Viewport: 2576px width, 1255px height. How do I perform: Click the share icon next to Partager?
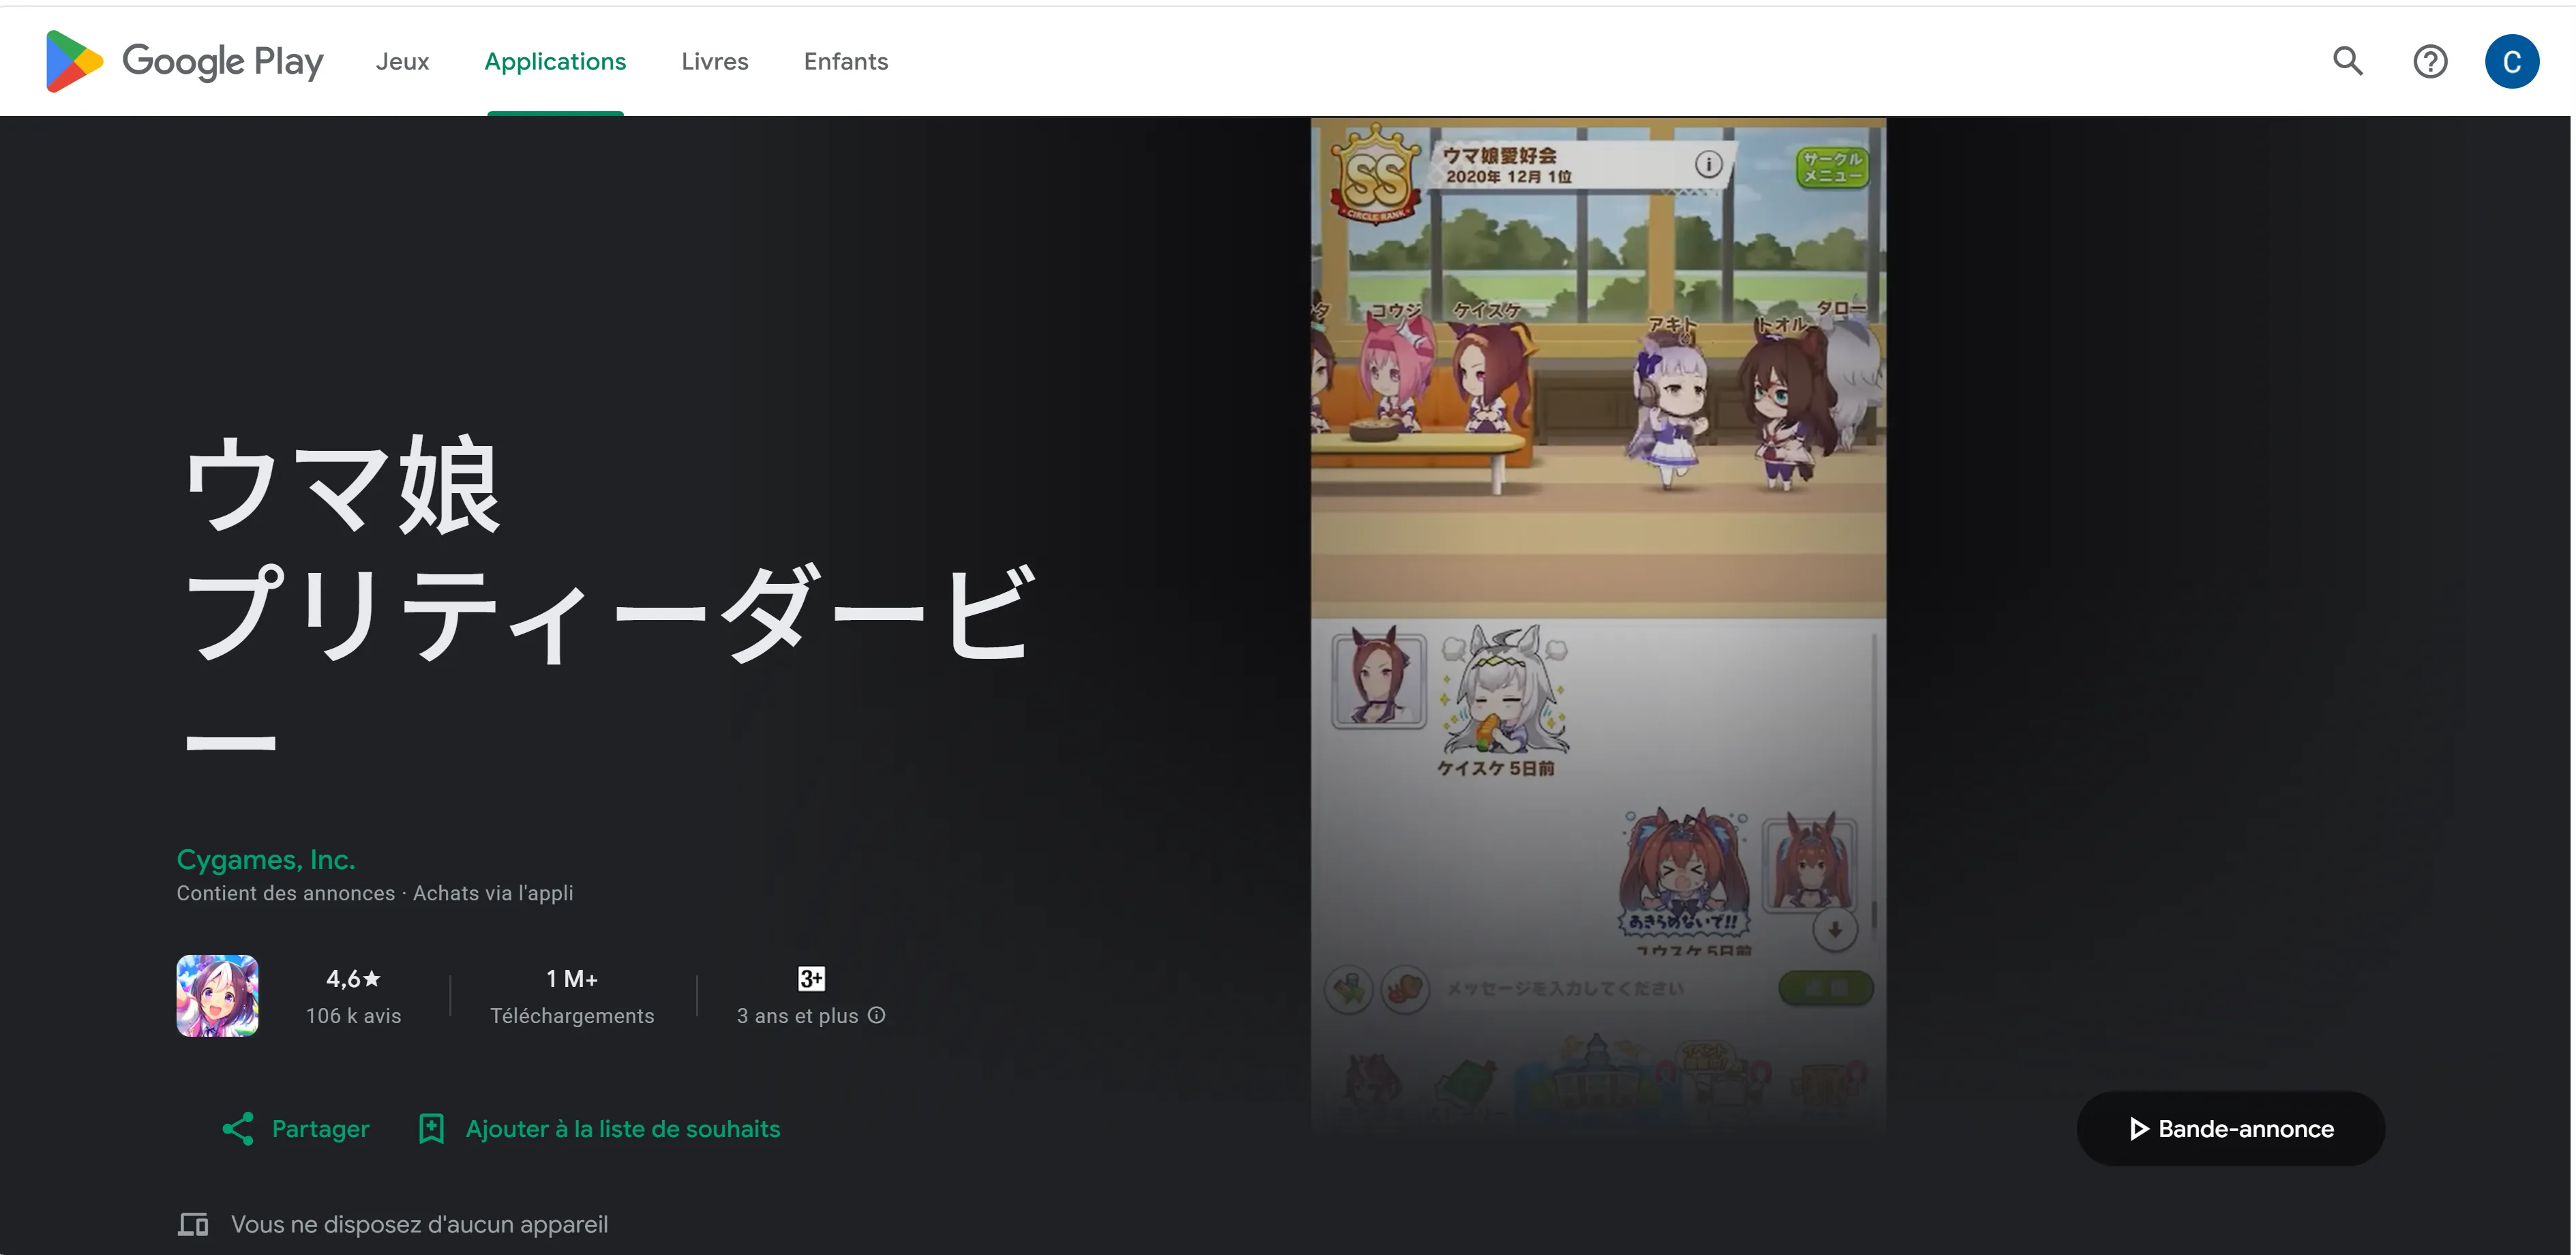[238, 1129]
